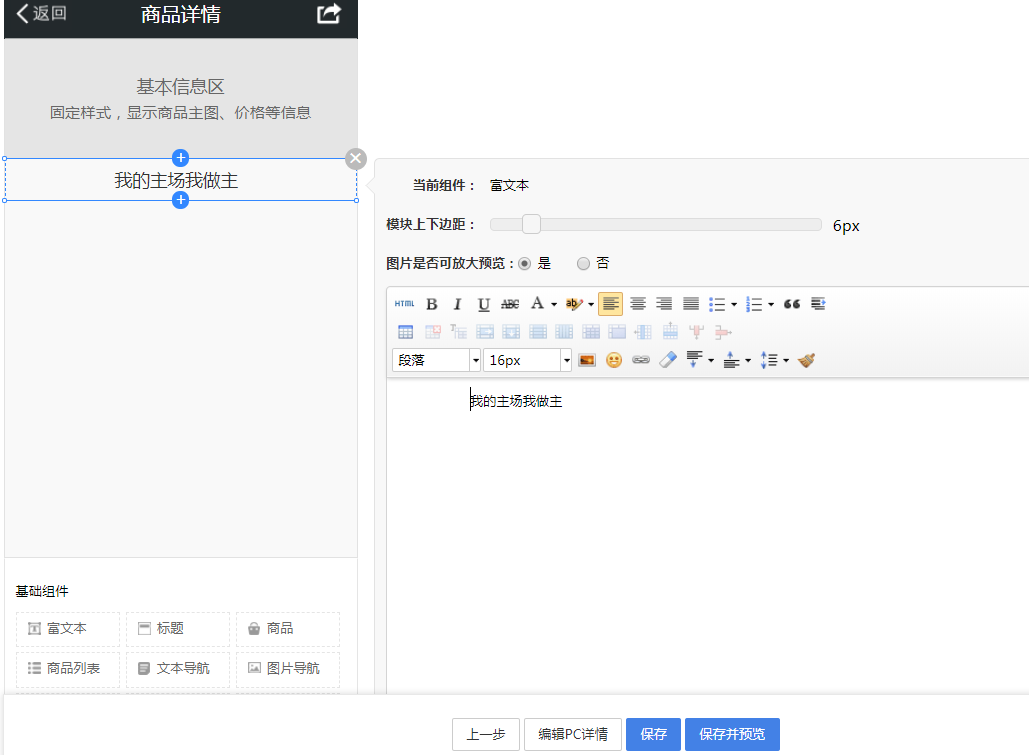
Task: Select 否 for image zoom preview
Action: pyautogui.click(x=584, y=264)
